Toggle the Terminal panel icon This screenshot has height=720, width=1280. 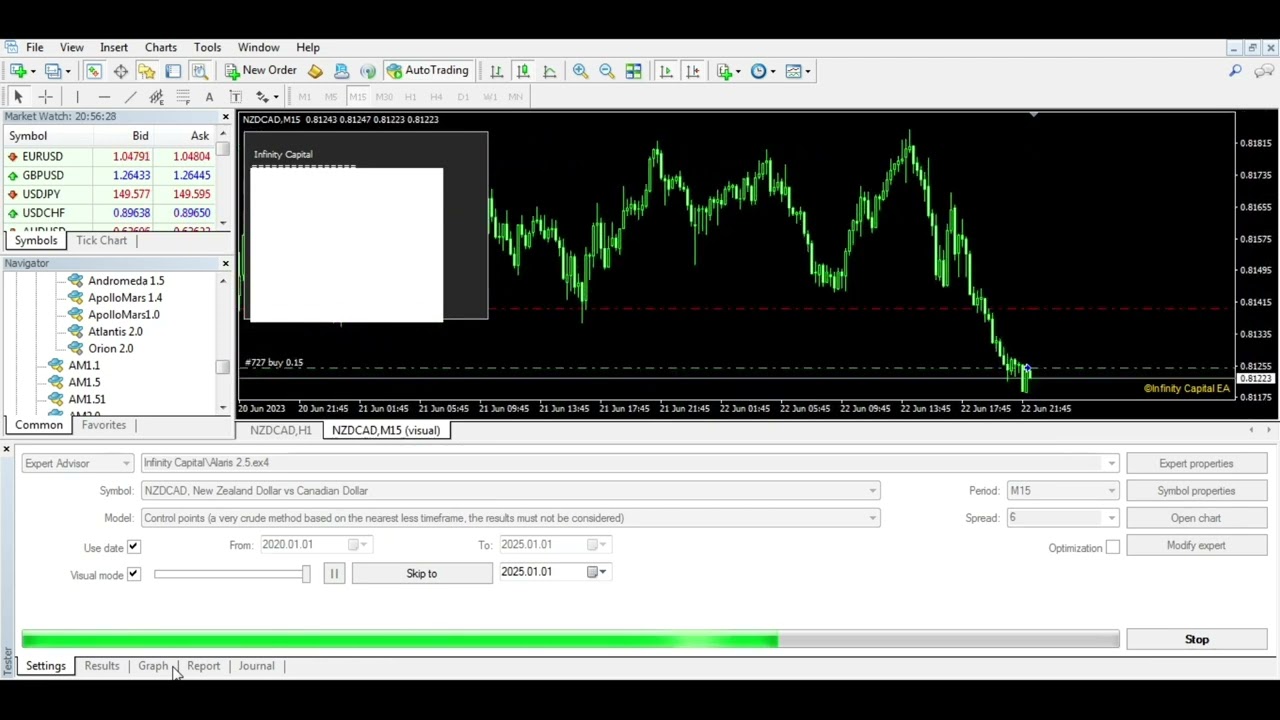173,71
